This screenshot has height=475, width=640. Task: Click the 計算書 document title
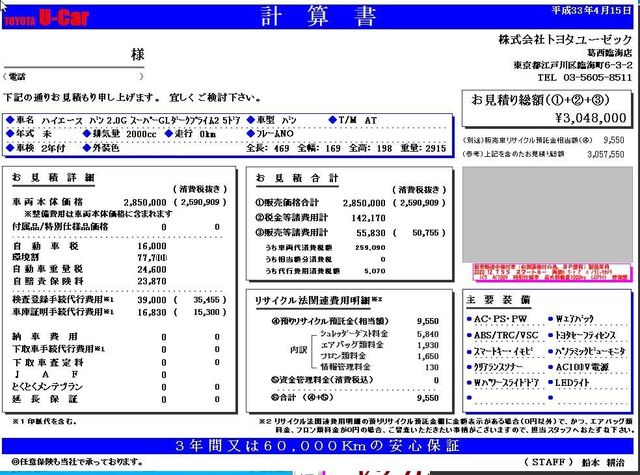pos(318,17)
